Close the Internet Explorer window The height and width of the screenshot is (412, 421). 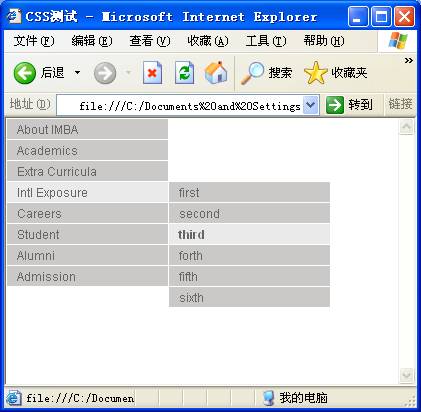[404, 16]
